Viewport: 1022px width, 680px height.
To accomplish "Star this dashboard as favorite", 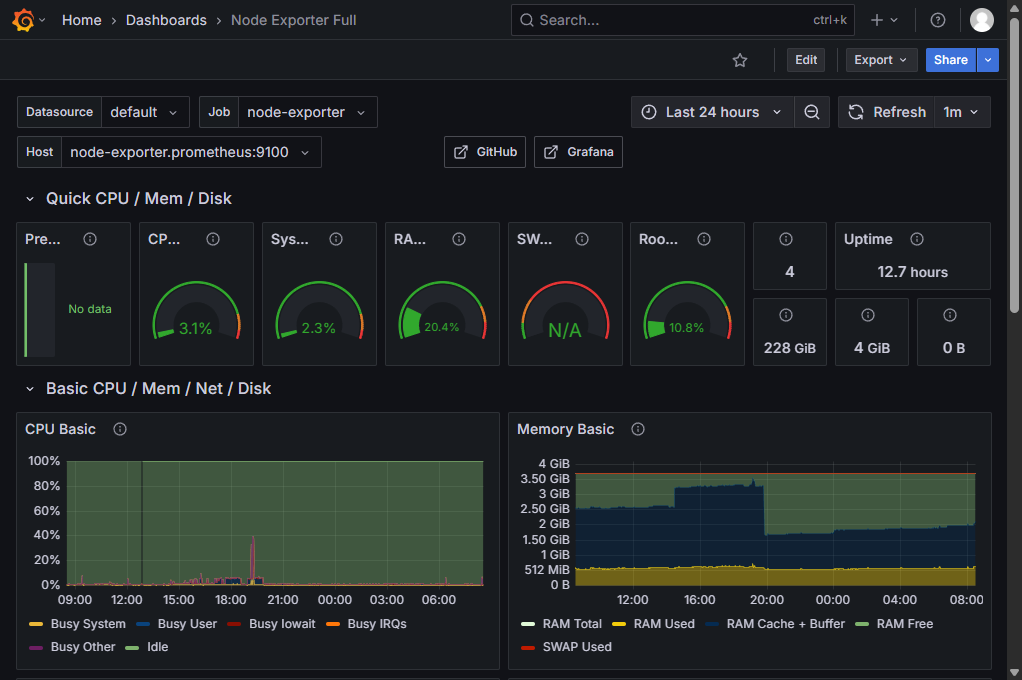I will pos(740,60).
